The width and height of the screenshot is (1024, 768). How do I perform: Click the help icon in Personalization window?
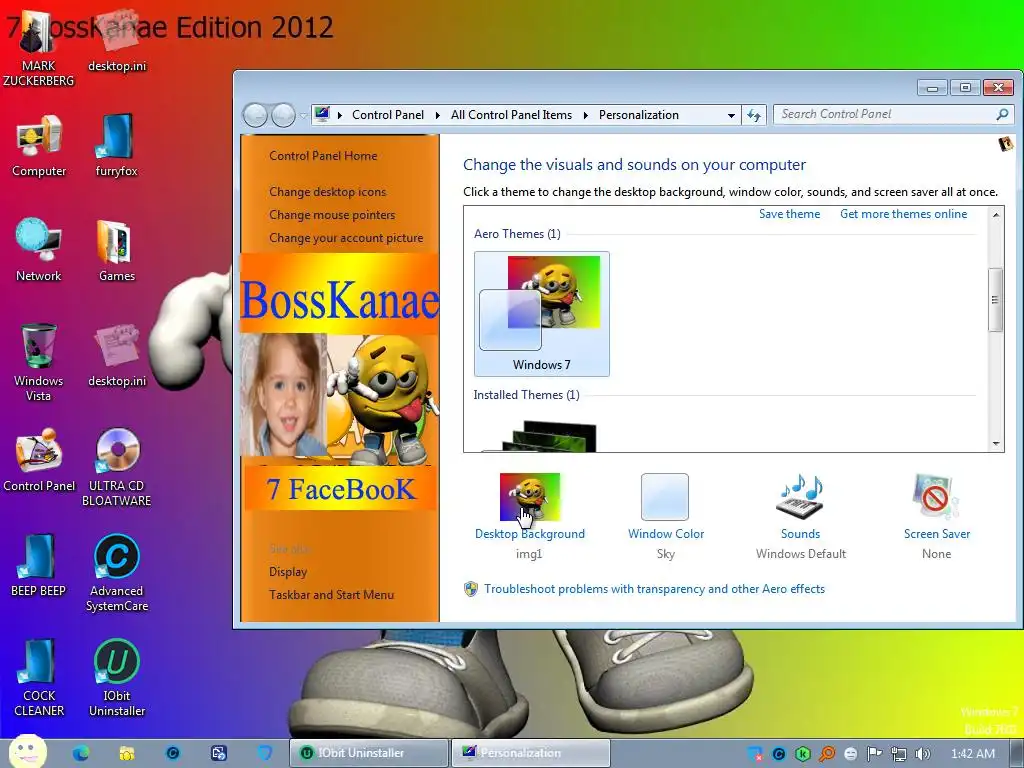(x=1006, y=144)
